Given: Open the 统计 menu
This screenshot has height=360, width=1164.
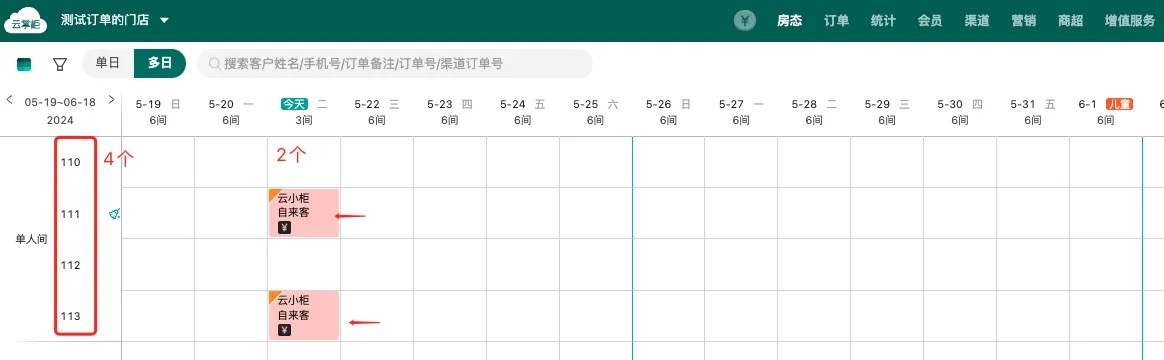Looking at the screenshot, I should coord(883,21).
